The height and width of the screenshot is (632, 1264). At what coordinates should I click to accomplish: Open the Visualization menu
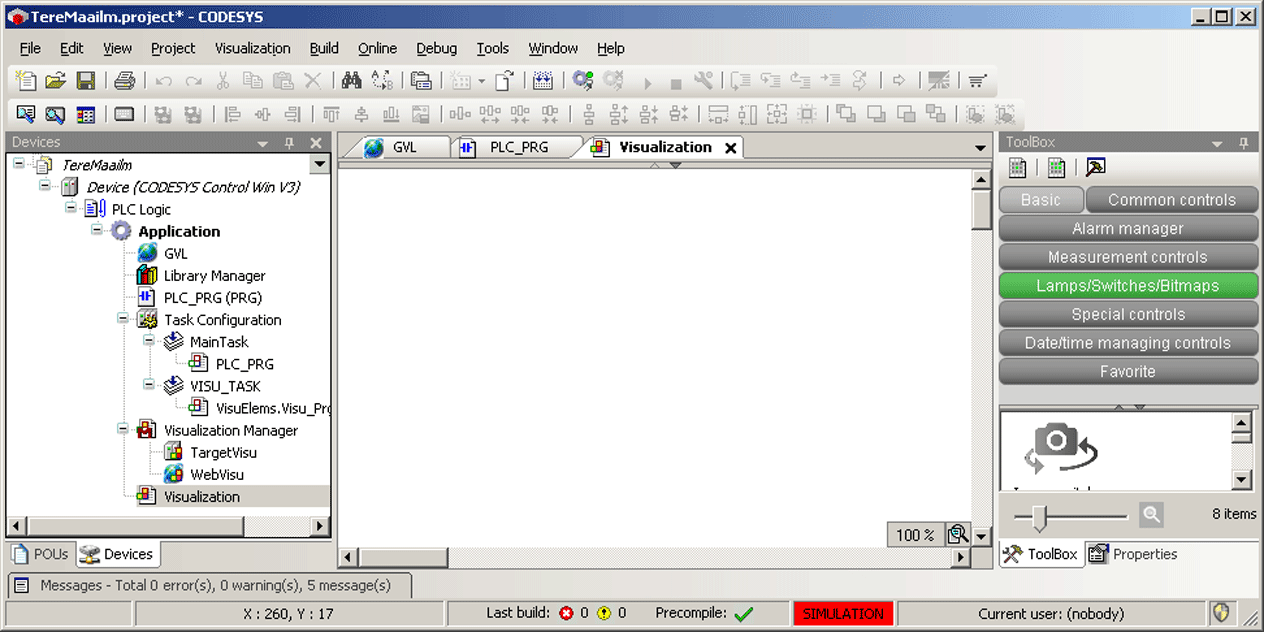pyautogui.click(x=253, y=48)
